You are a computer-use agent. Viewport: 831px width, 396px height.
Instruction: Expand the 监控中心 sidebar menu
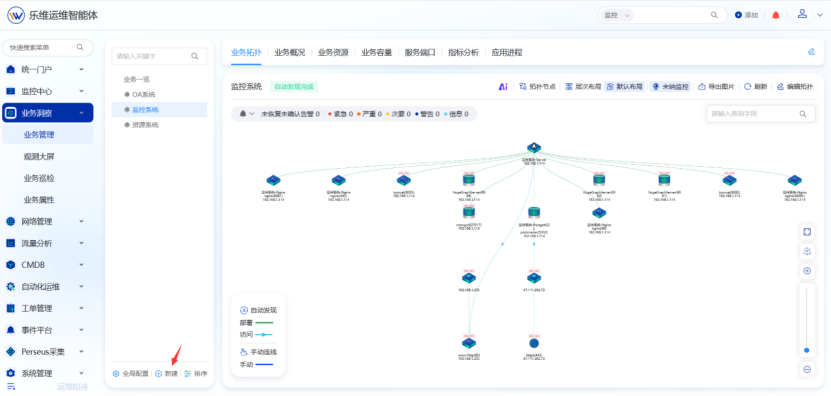(x=48, y=91)
